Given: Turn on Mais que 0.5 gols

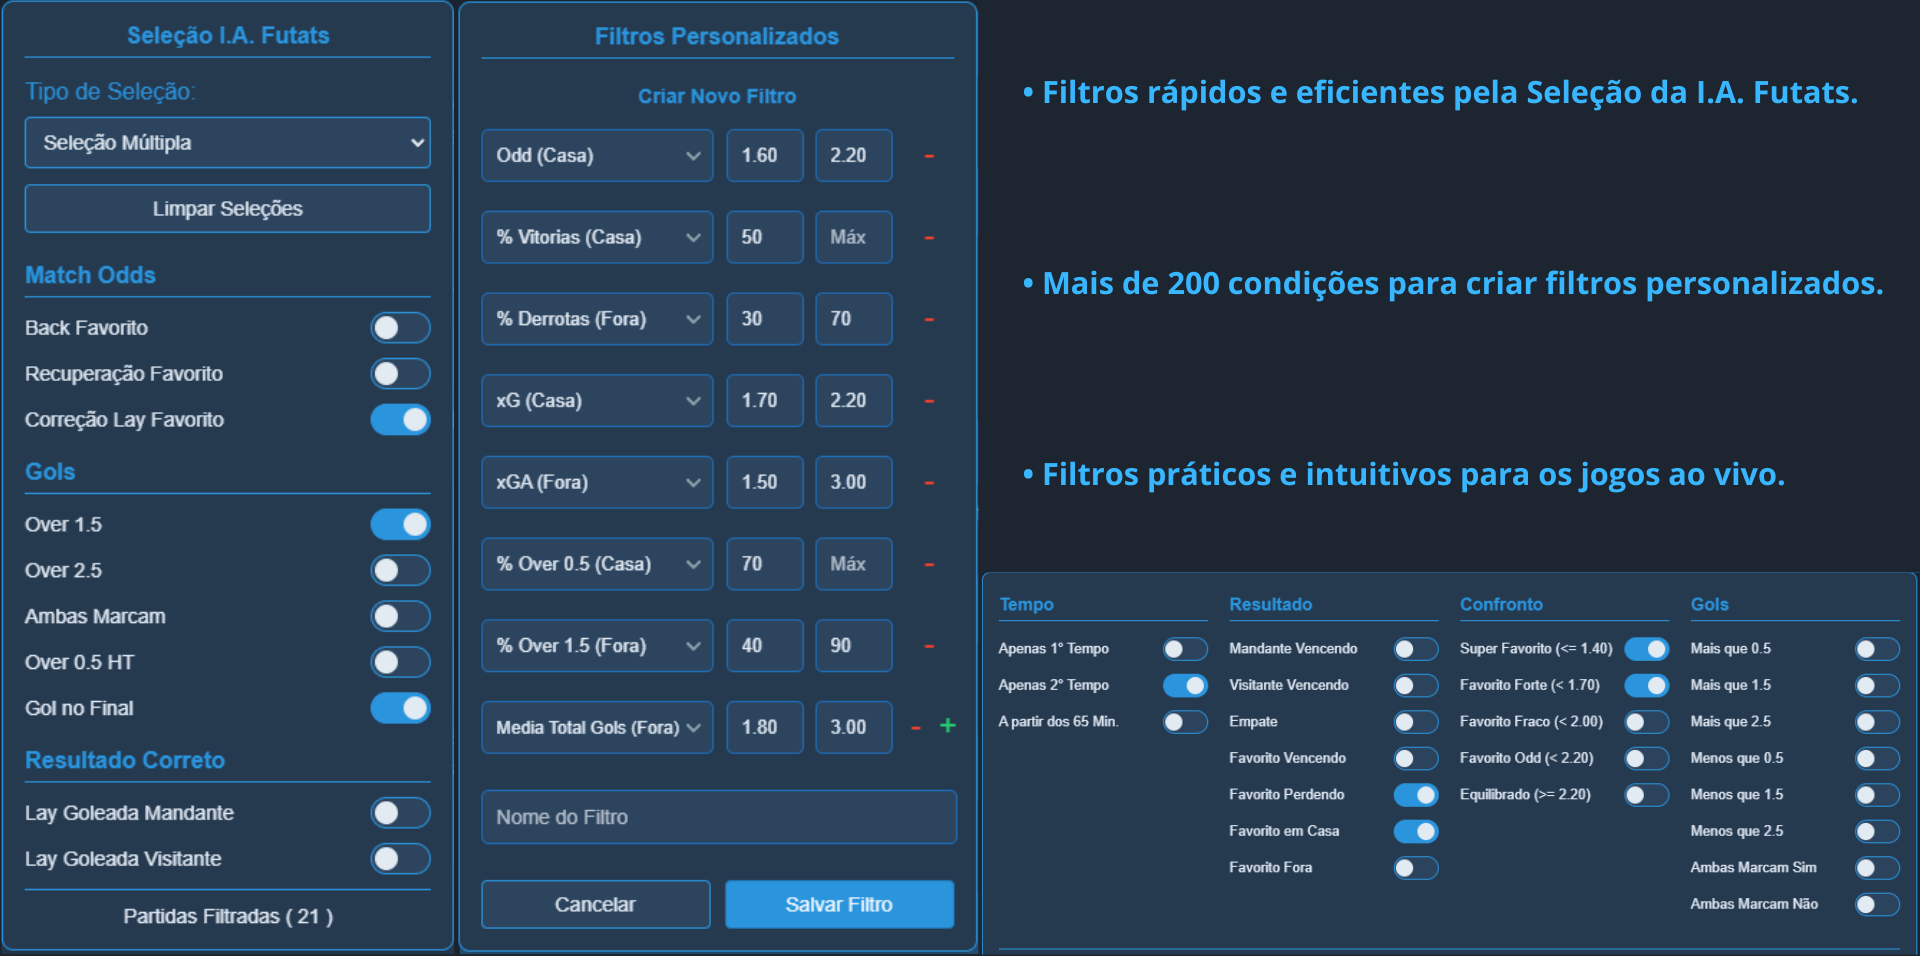Looking at the screenshot, I should pos(1878,650).
